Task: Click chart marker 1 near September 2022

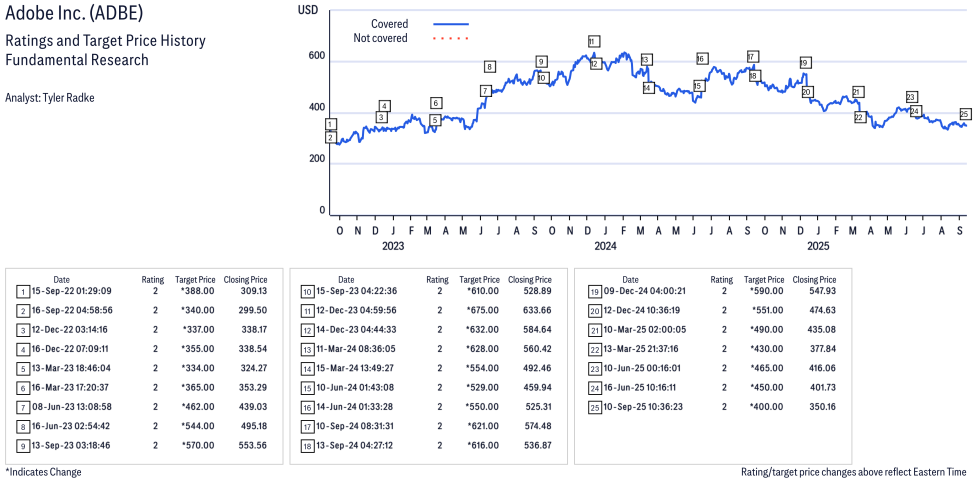Action: (331, 125)
